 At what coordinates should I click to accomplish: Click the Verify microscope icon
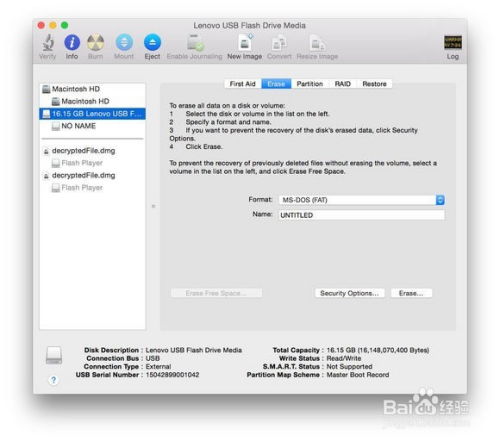click(48, 43)
